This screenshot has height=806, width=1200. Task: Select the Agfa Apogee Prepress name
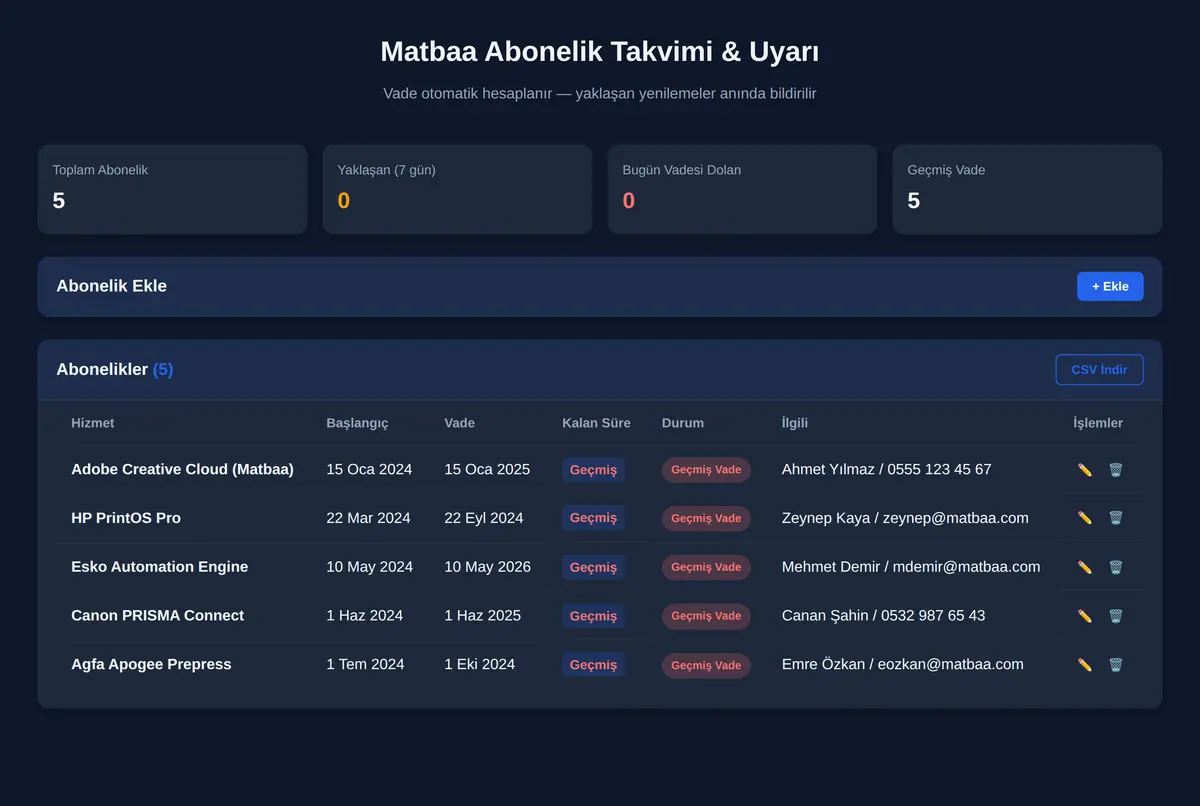(151, 664)
